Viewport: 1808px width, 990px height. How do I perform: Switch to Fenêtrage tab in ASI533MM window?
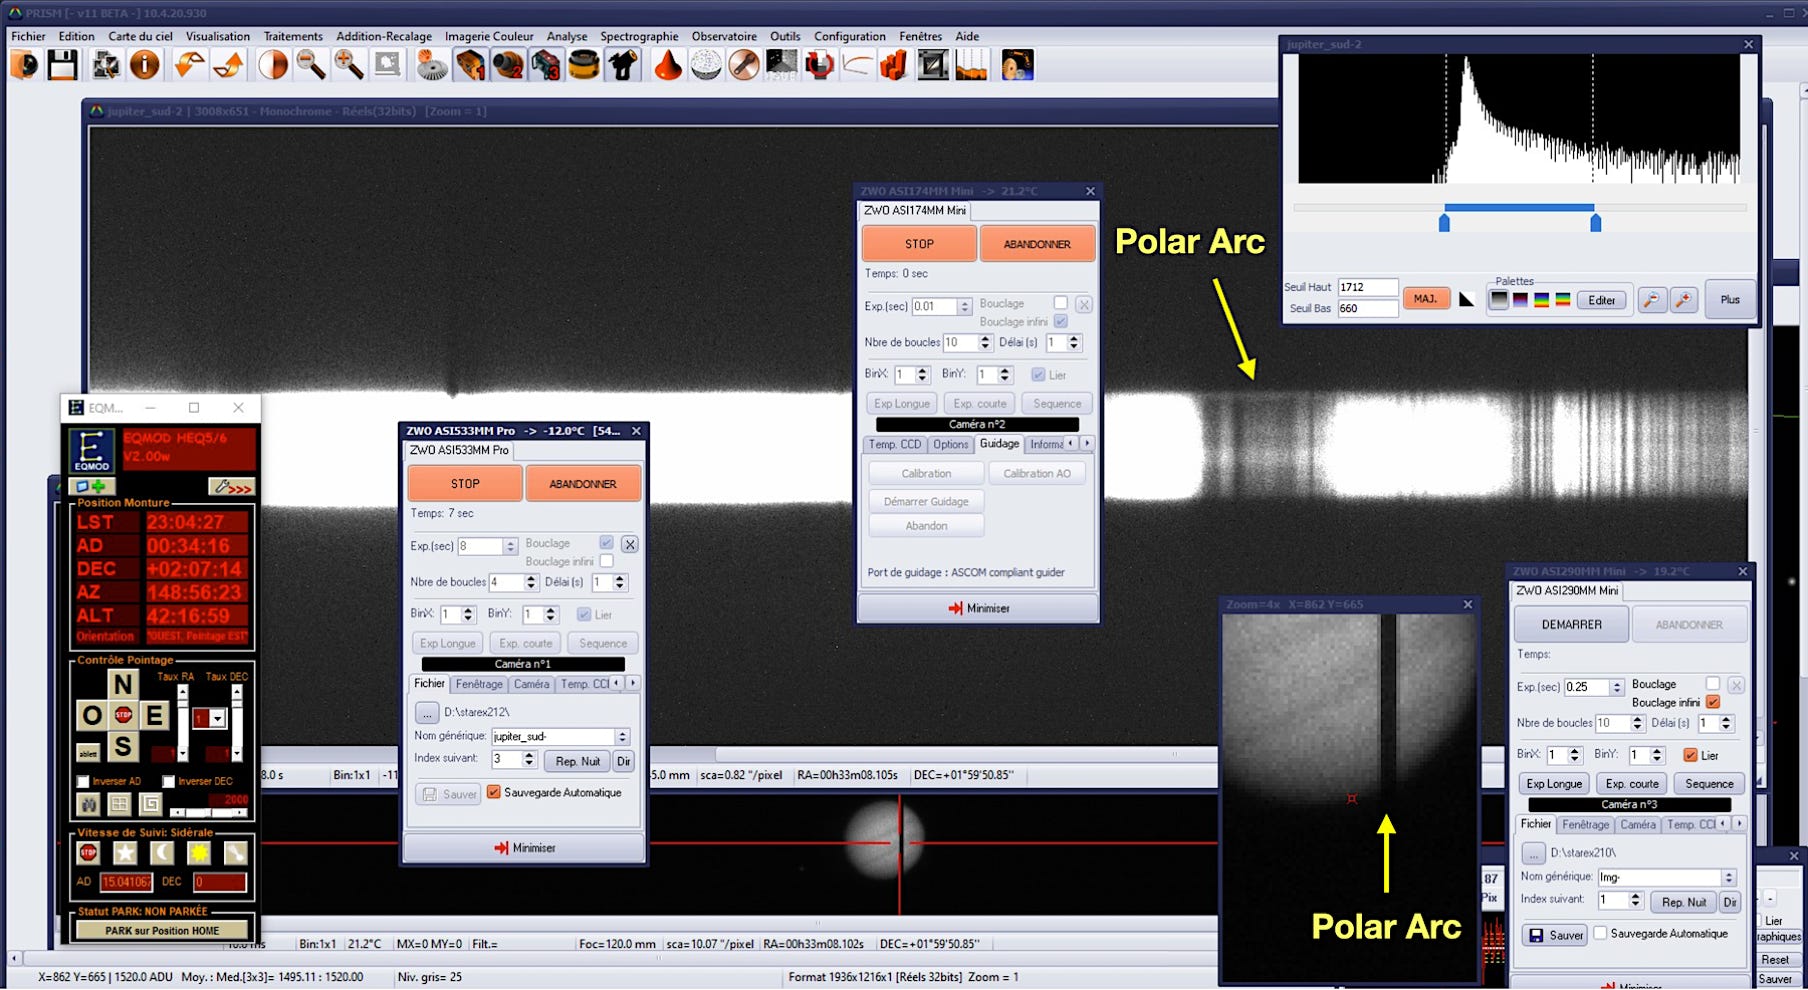tap(479, 684)
